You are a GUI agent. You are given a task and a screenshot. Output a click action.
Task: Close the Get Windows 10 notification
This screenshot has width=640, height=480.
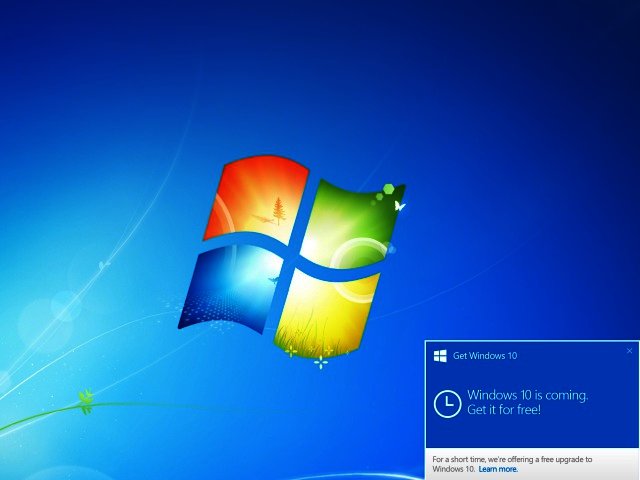click(629, 351)
